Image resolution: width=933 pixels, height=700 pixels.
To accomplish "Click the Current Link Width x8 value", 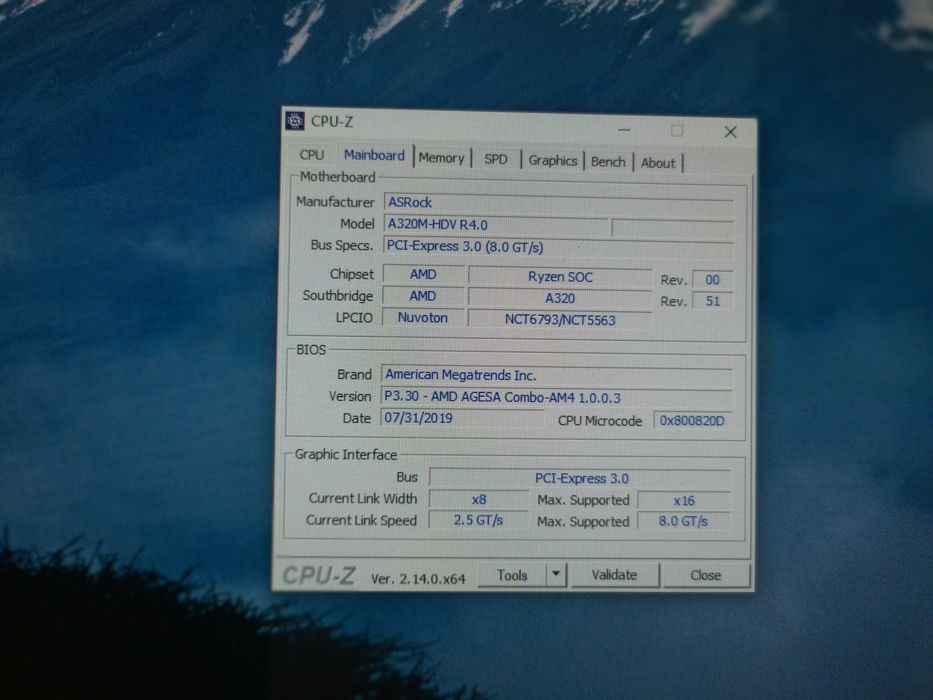I will coord(479,499).
